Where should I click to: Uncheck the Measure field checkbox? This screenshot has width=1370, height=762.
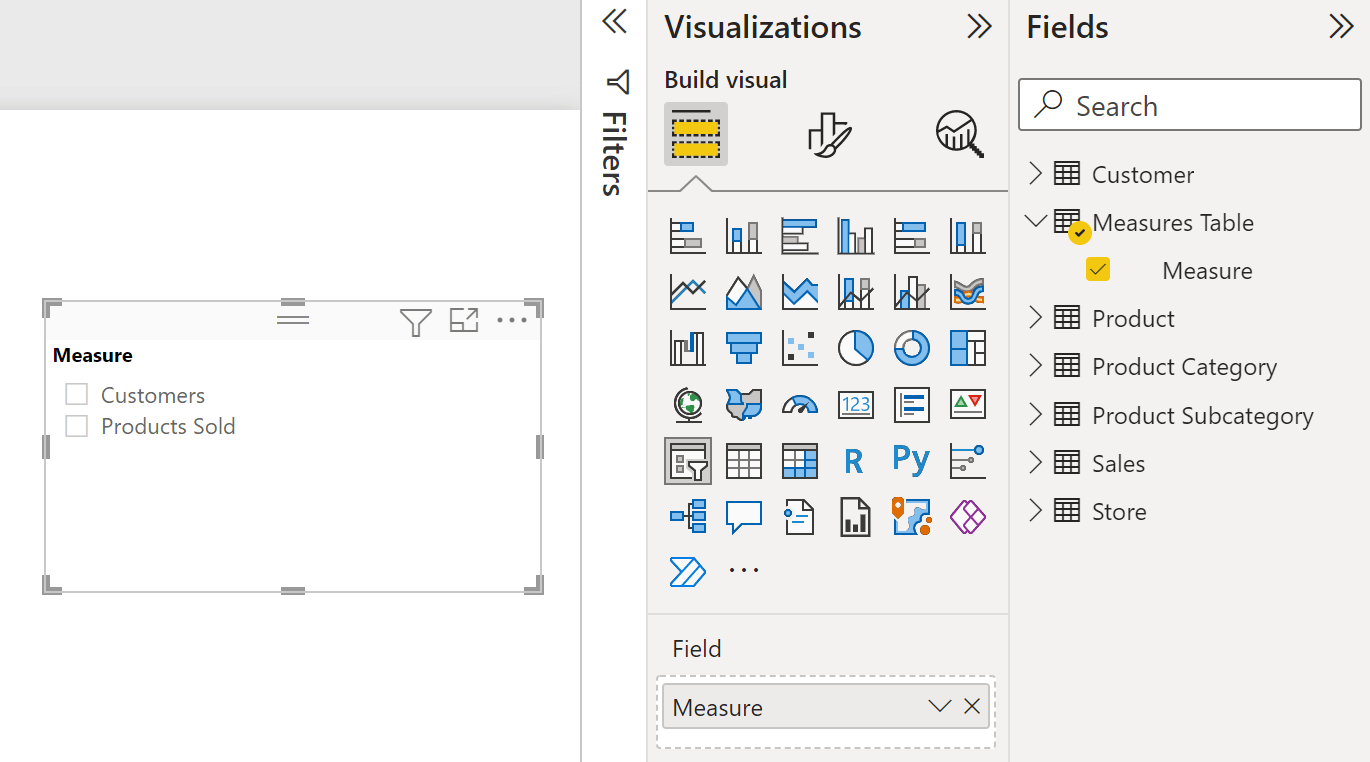pyautogui.click(x=1098, y=269)
